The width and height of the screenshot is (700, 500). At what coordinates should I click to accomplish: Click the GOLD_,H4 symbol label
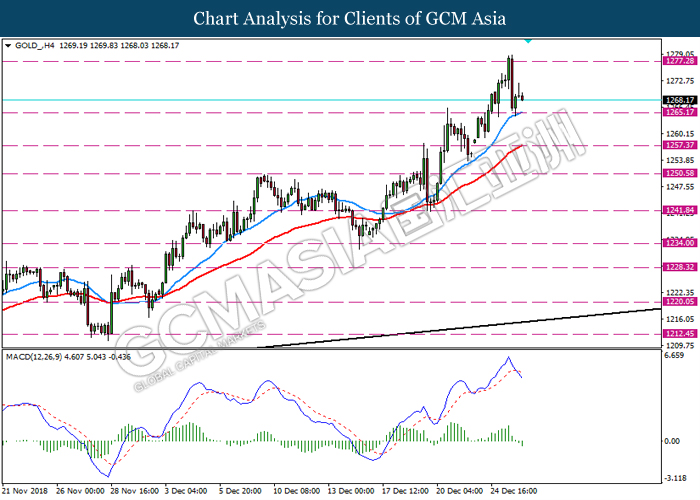tap(34, 46)
